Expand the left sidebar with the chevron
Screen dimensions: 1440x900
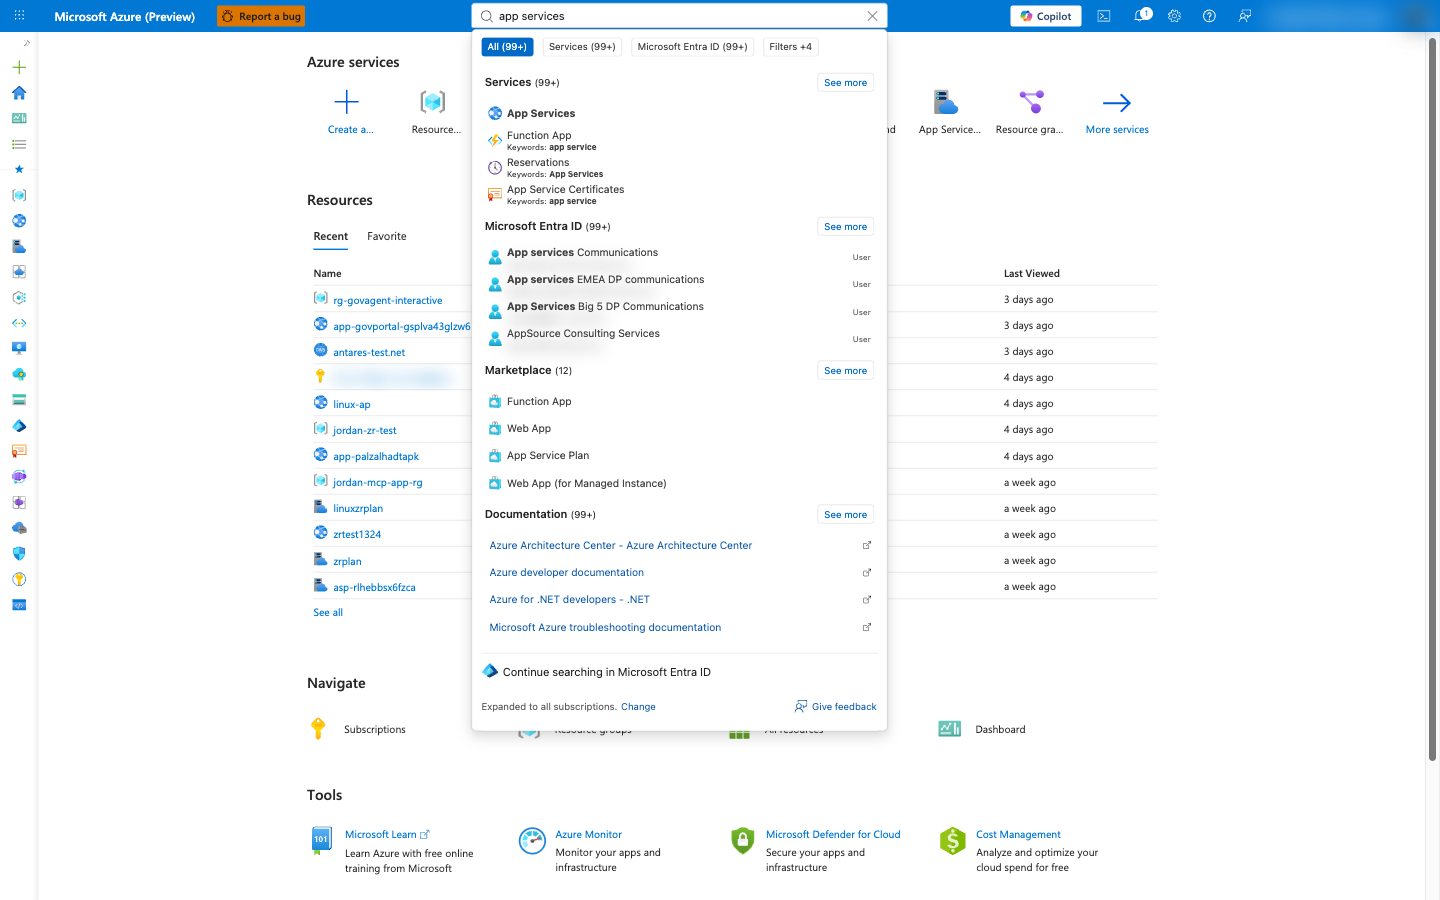pyautogui.click(x=26, y=43)
